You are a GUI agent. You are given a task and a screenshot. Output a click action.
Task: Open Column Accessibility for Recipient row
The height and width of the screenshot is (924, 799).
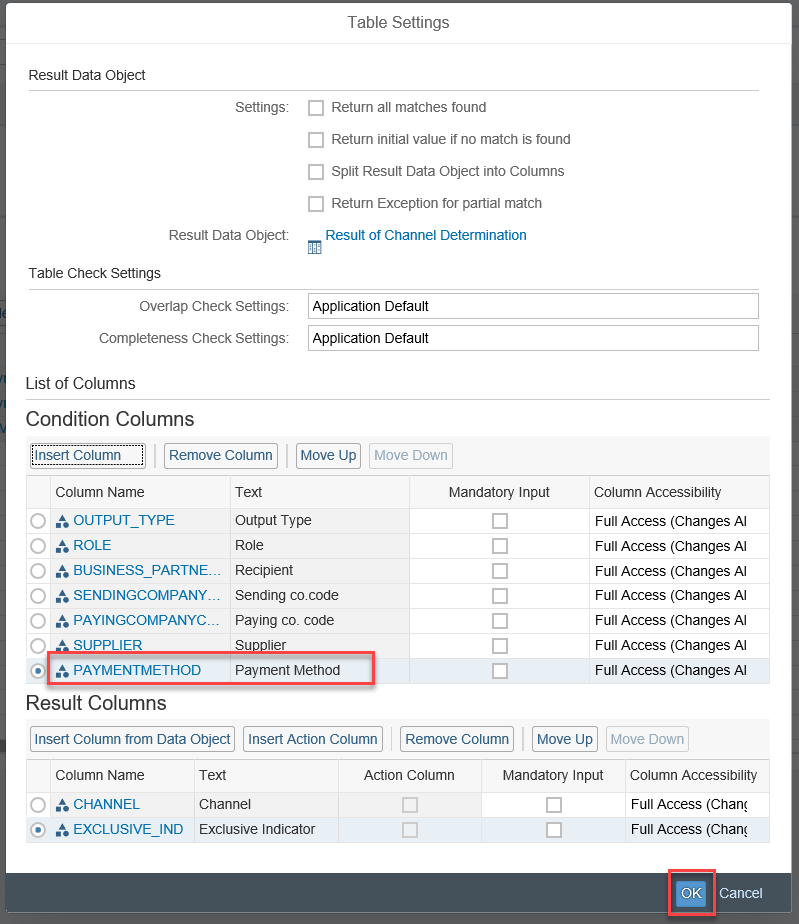click(x=679, y=571)
